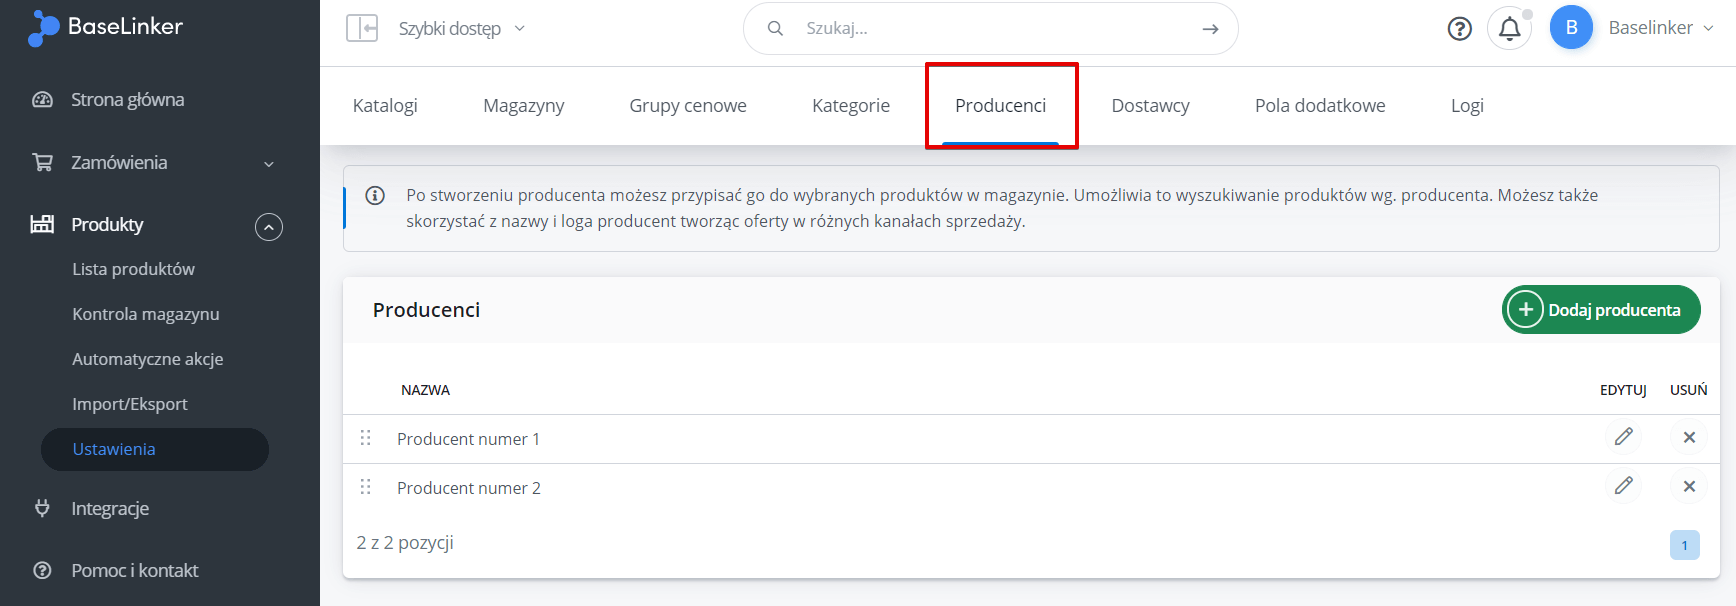Screen dimensions: 1736x606
Task: Collapse the sidebar with panel toggle icon
Action: click(x=362, y=28)
